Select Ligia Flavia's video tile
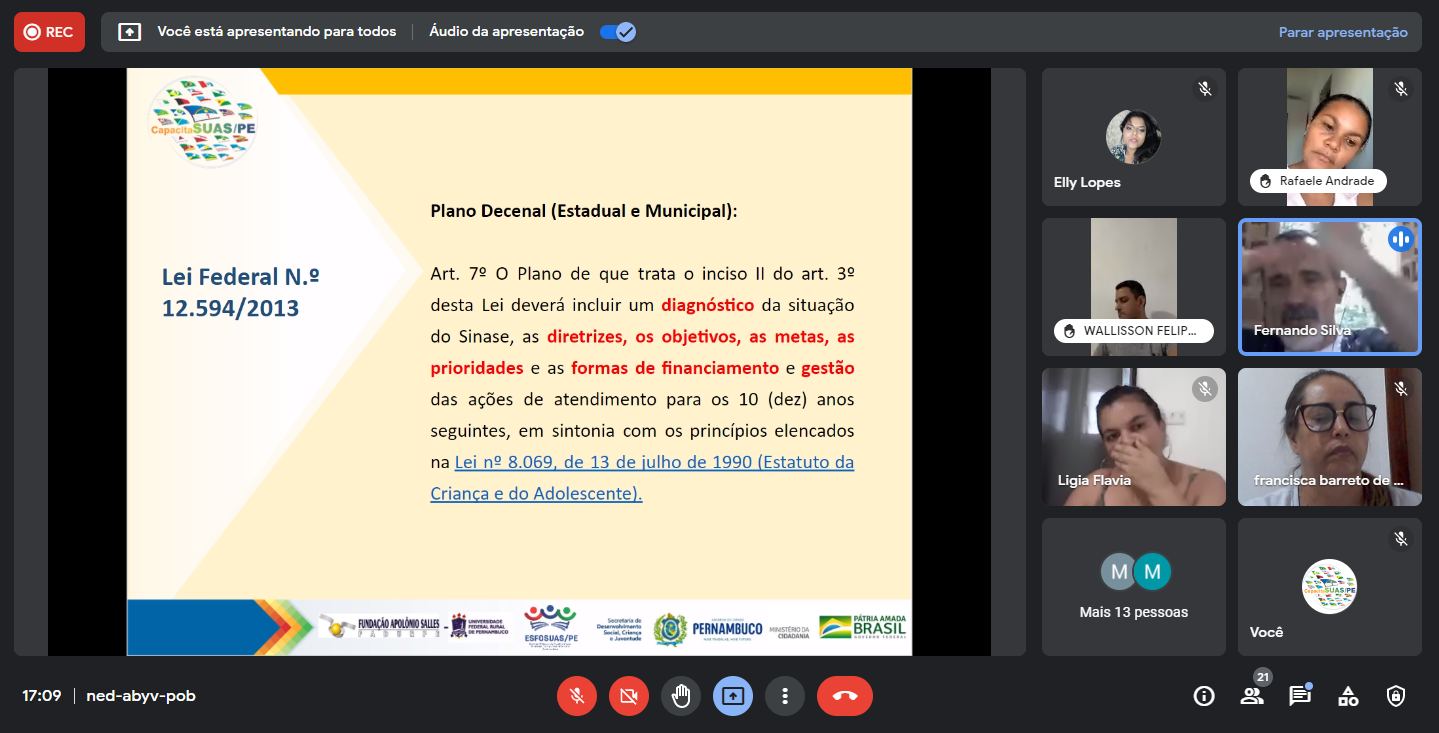Screen dimensions: 1439x733 pos(1133,437)
